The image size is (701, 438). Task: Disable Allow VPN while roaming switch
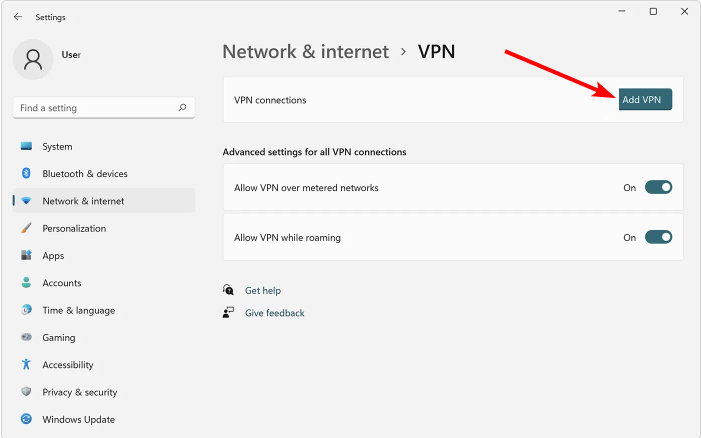point(658,237)
